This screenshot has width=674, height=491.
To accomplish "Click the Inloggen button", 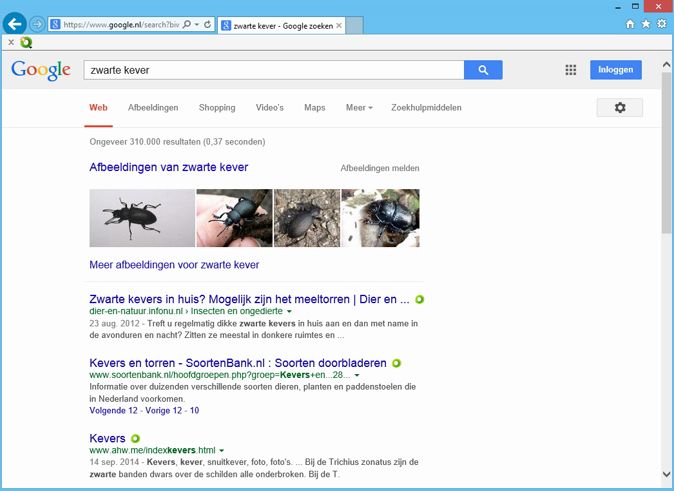I will [x=616, y=70].
